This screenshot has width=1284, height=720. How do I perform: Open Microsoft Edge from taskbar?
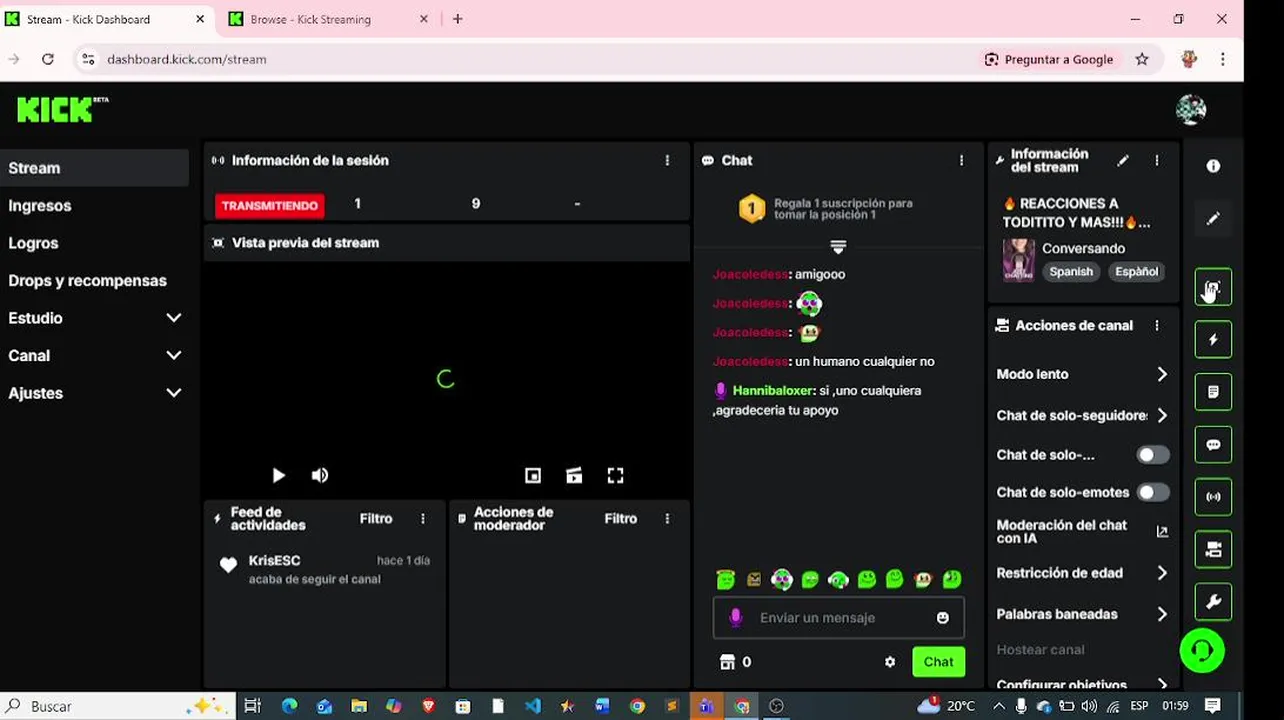coord(289,706)
